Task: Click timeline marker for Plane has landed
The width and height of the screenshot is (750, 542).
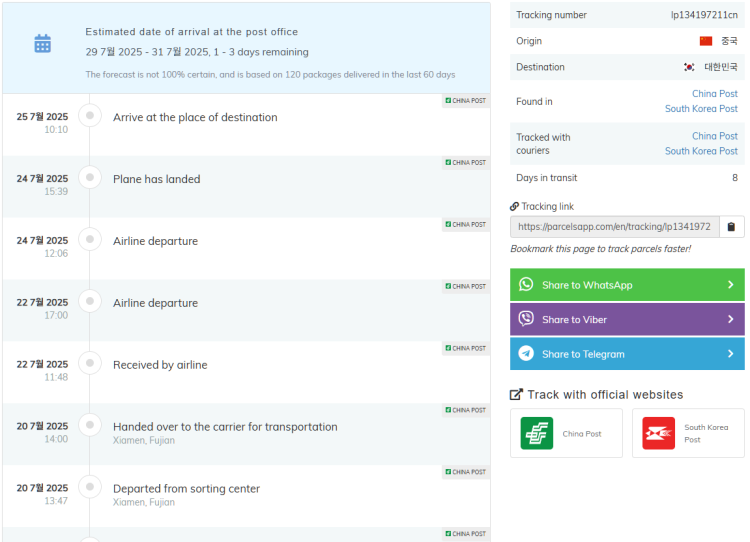Action: (89, 177)
